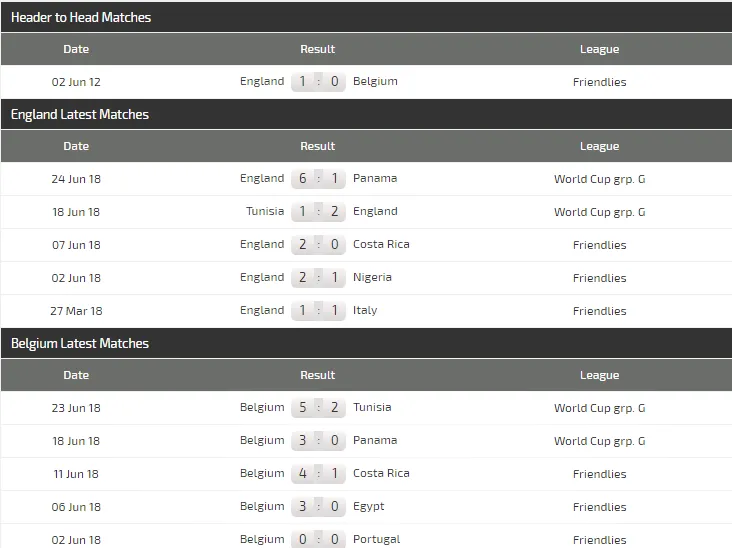Click the 02 Jun 12 match date
The height and width of the screenshot is (548, 732).
pos(76,82)
